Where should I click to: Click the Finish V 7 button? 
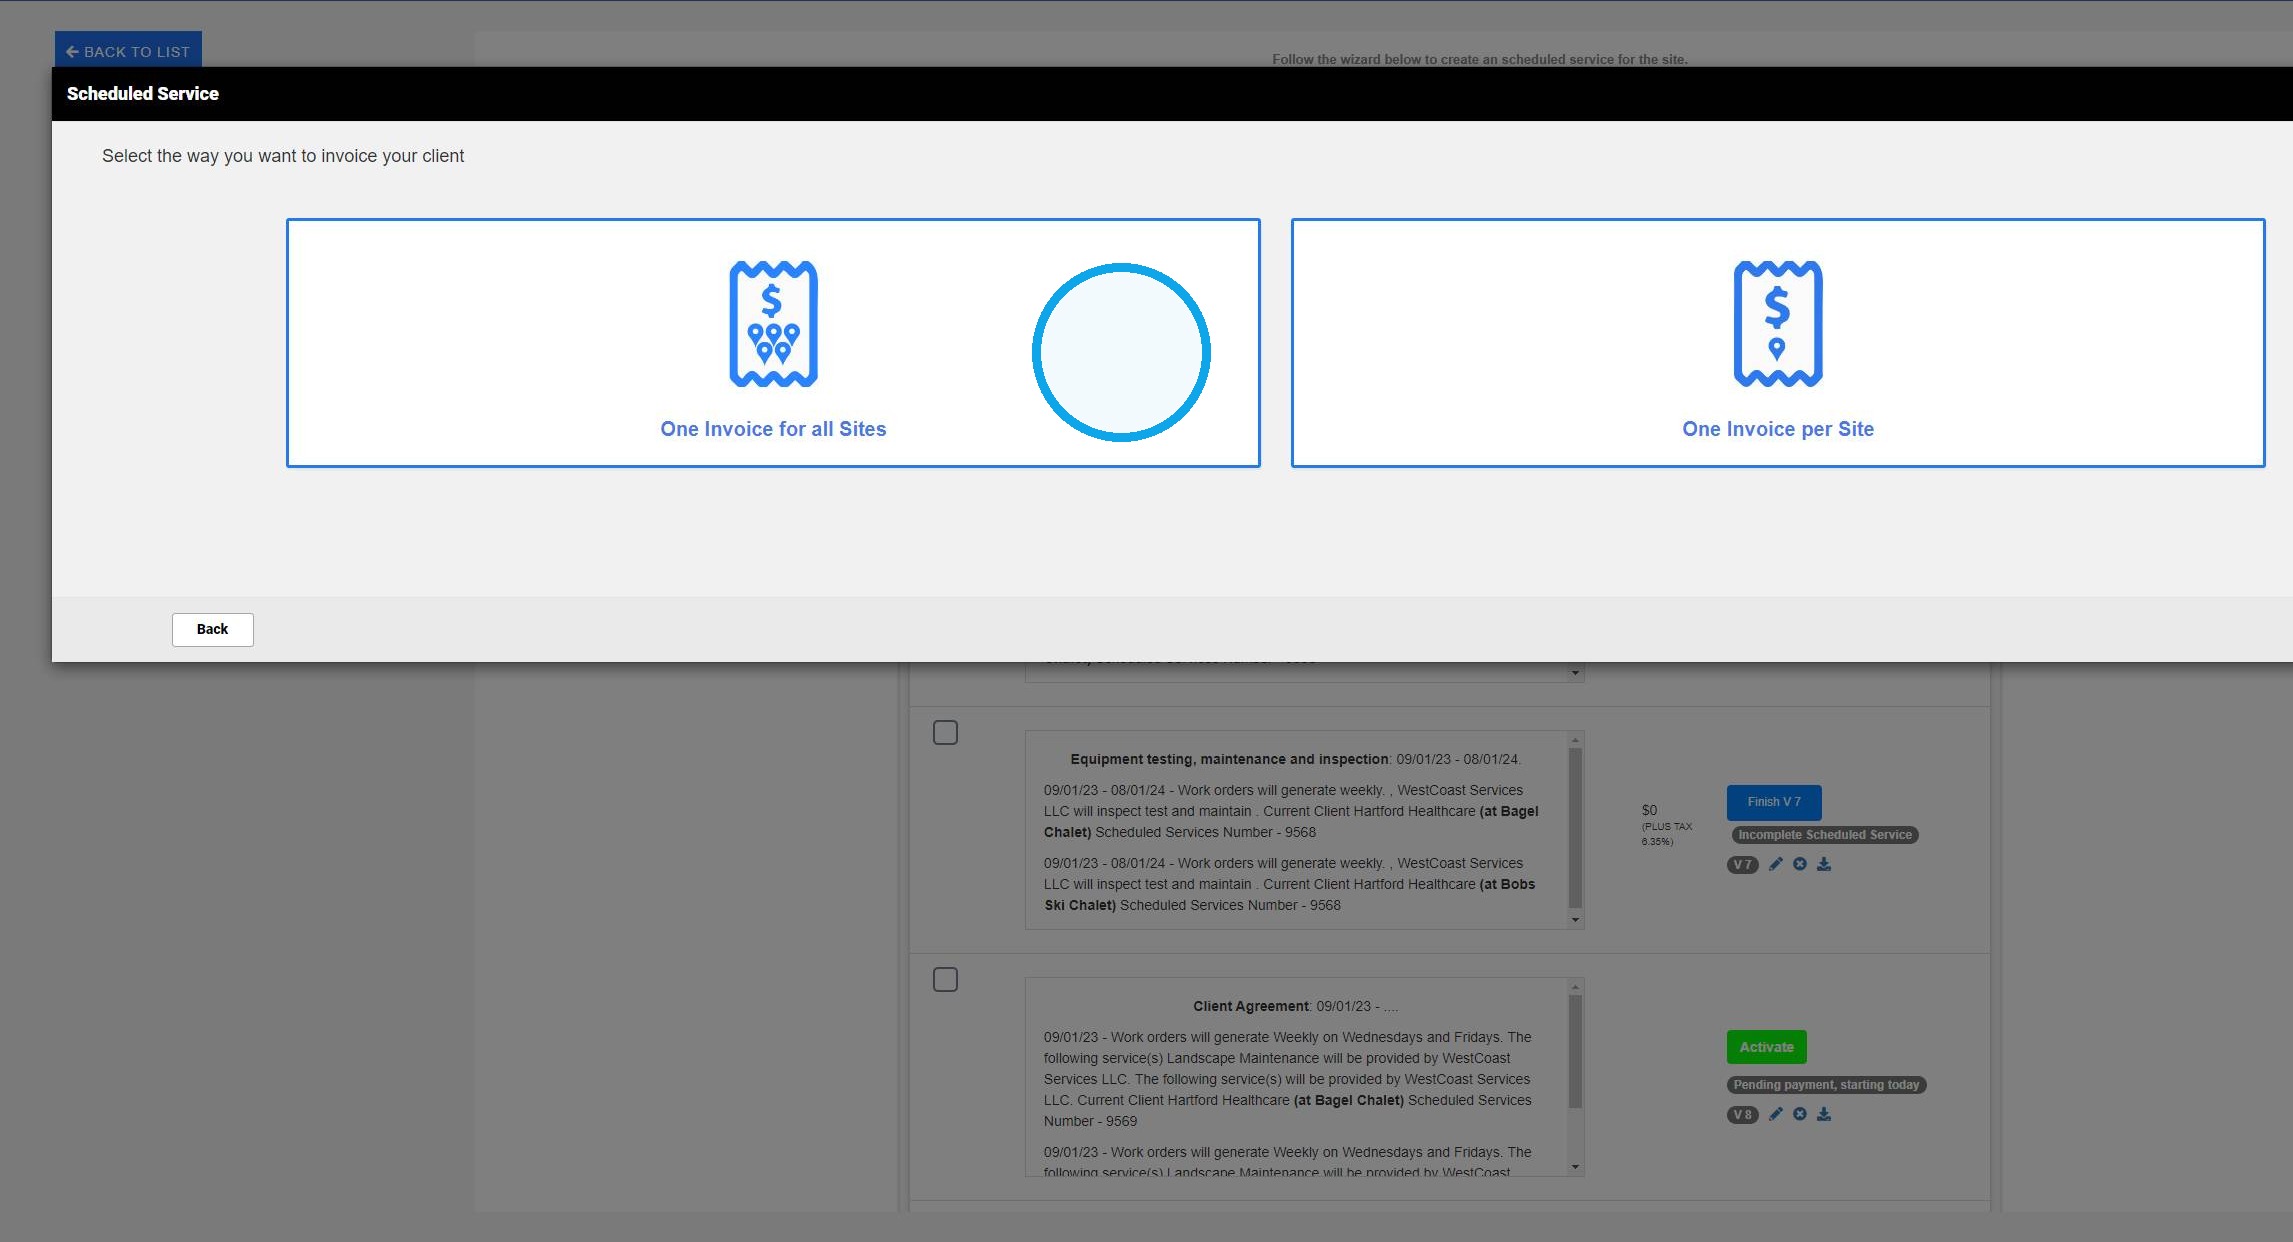(x=1774, y=802)
